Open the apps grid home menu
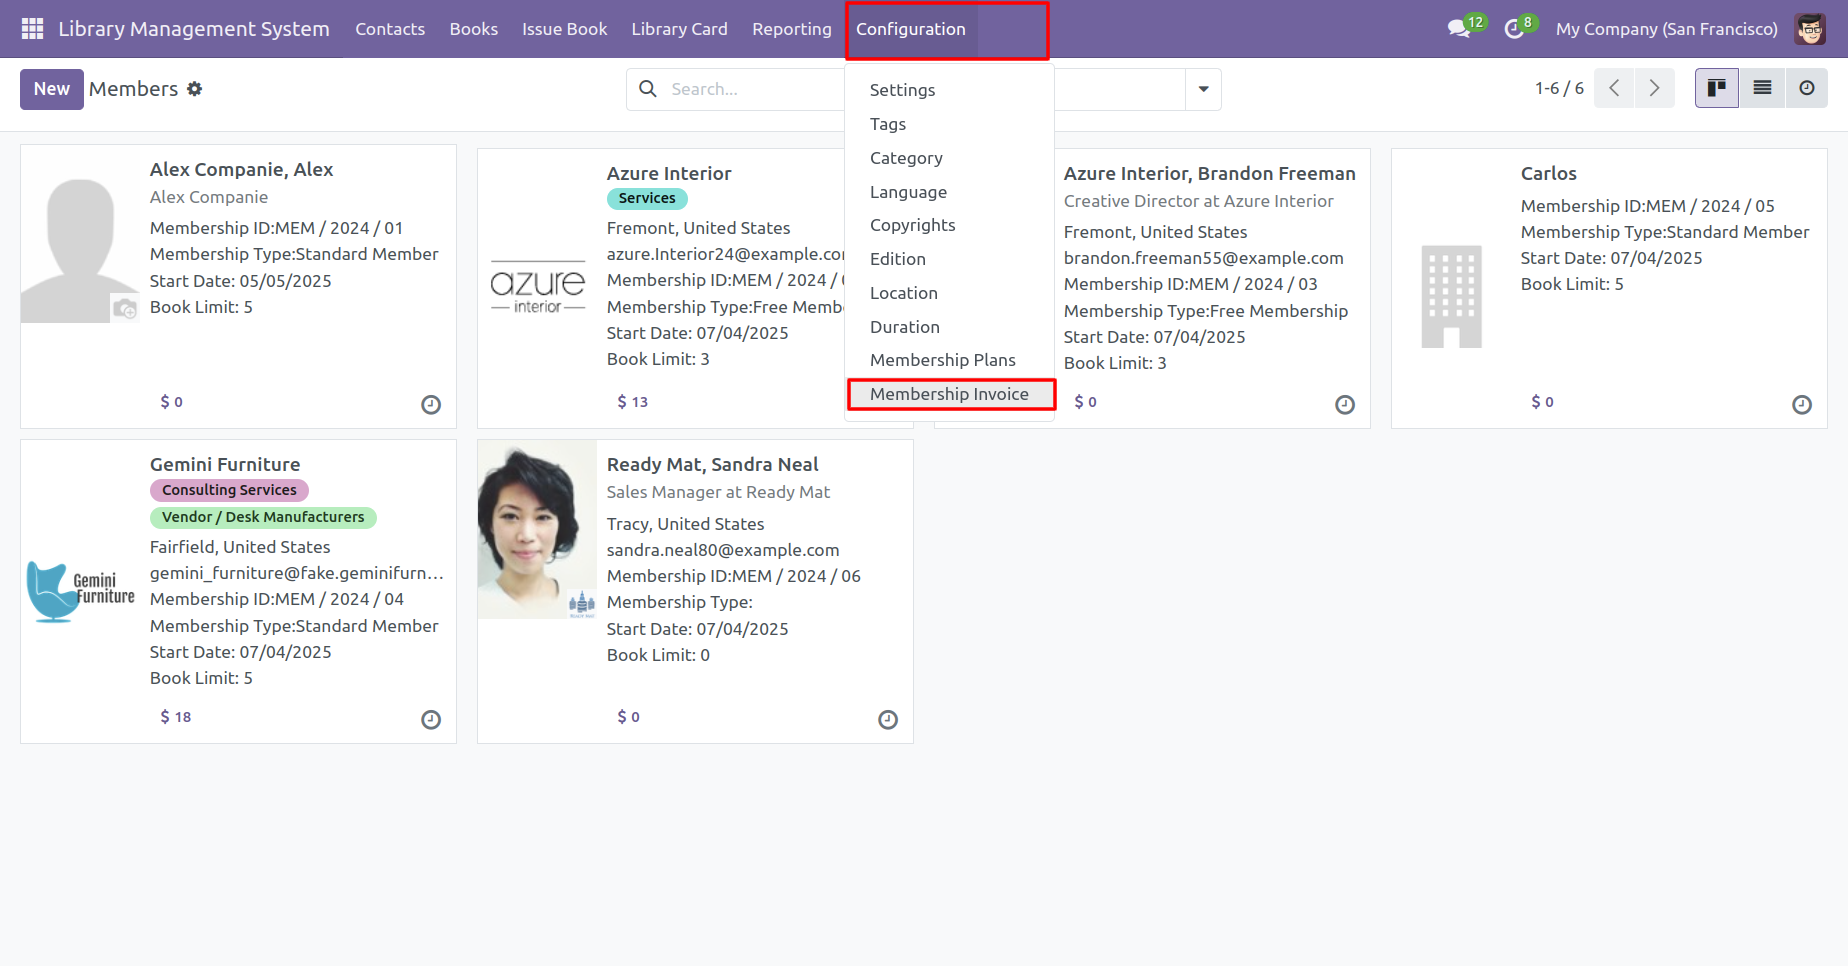The height and width of the screenshot is (966, 1848). pos(32,29)
